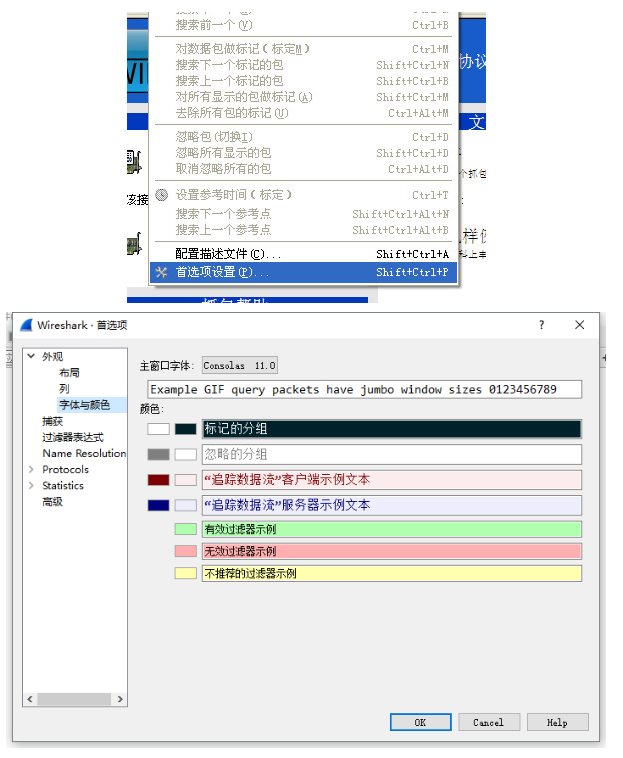Pick client stream light pink background swatch
Viewport: 623px width, 758px height.
186,480
